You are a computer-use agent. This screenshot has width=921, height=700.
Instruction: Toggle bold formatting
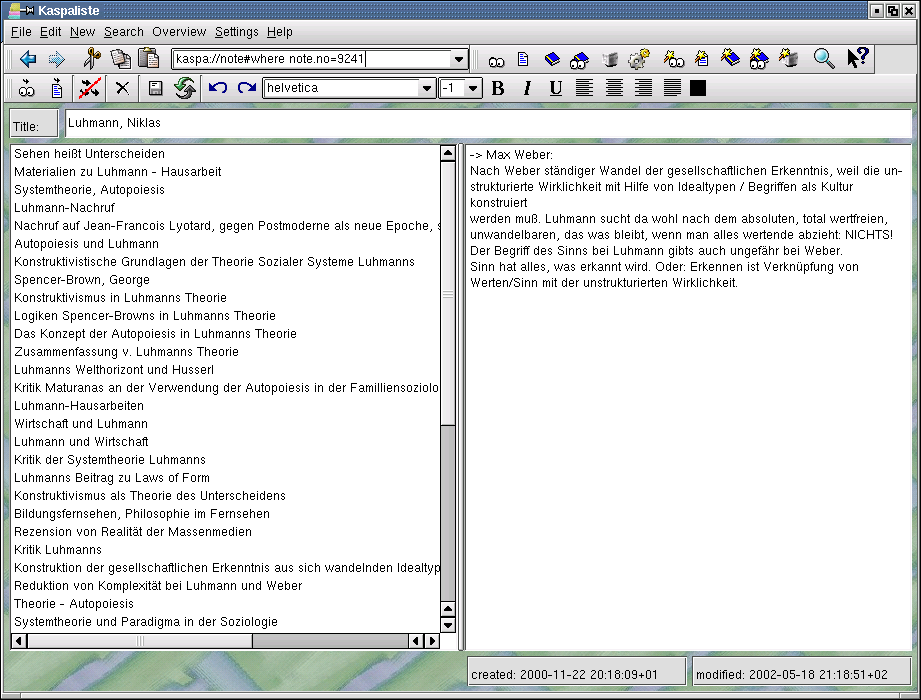pyautogui.click(x=498, y=88)
